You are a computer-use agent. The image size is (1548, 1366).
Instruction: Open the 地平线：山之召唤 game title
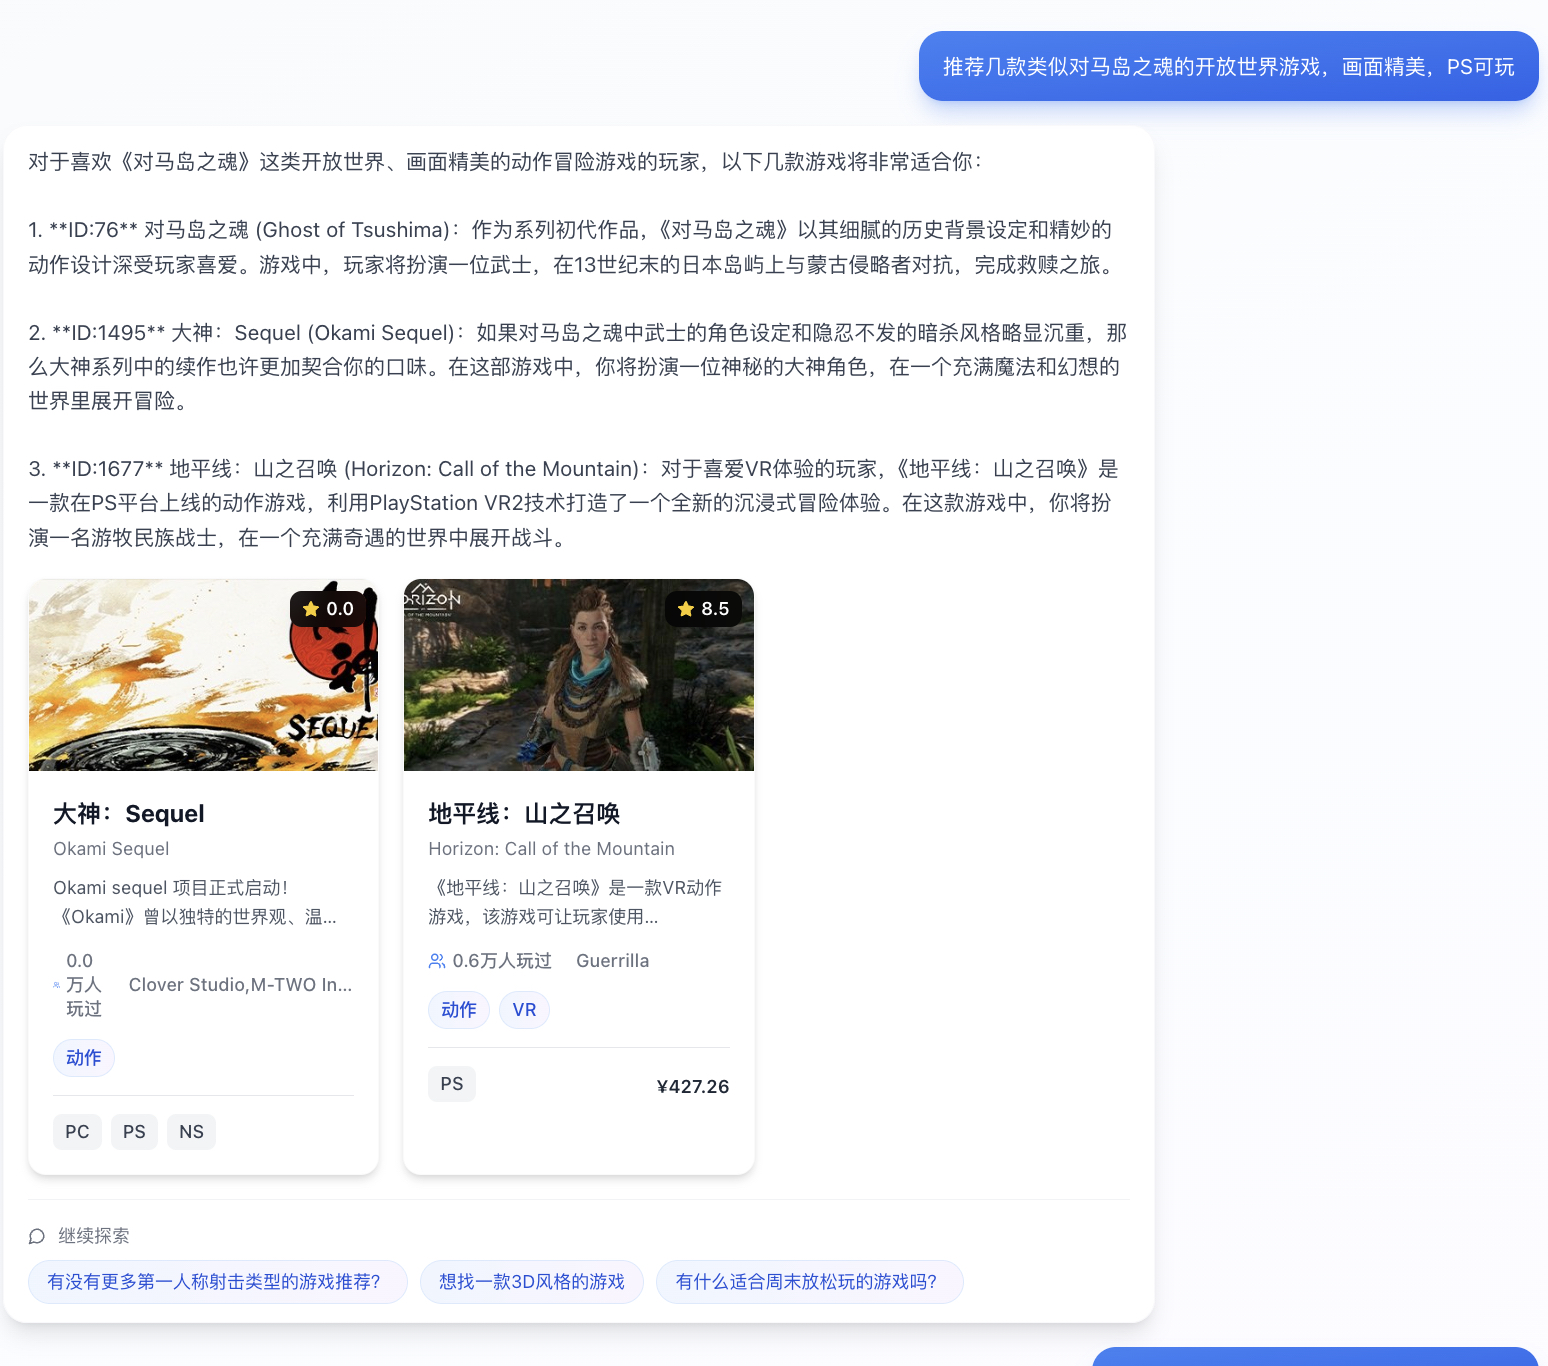coord(523,813)
